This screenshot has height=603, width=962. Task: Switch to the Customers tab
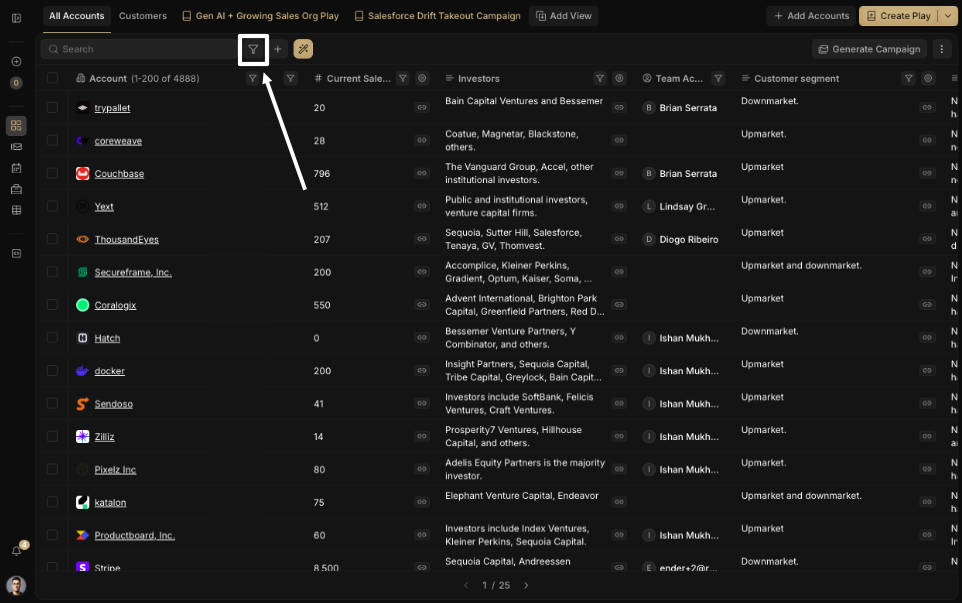point(142,16)
